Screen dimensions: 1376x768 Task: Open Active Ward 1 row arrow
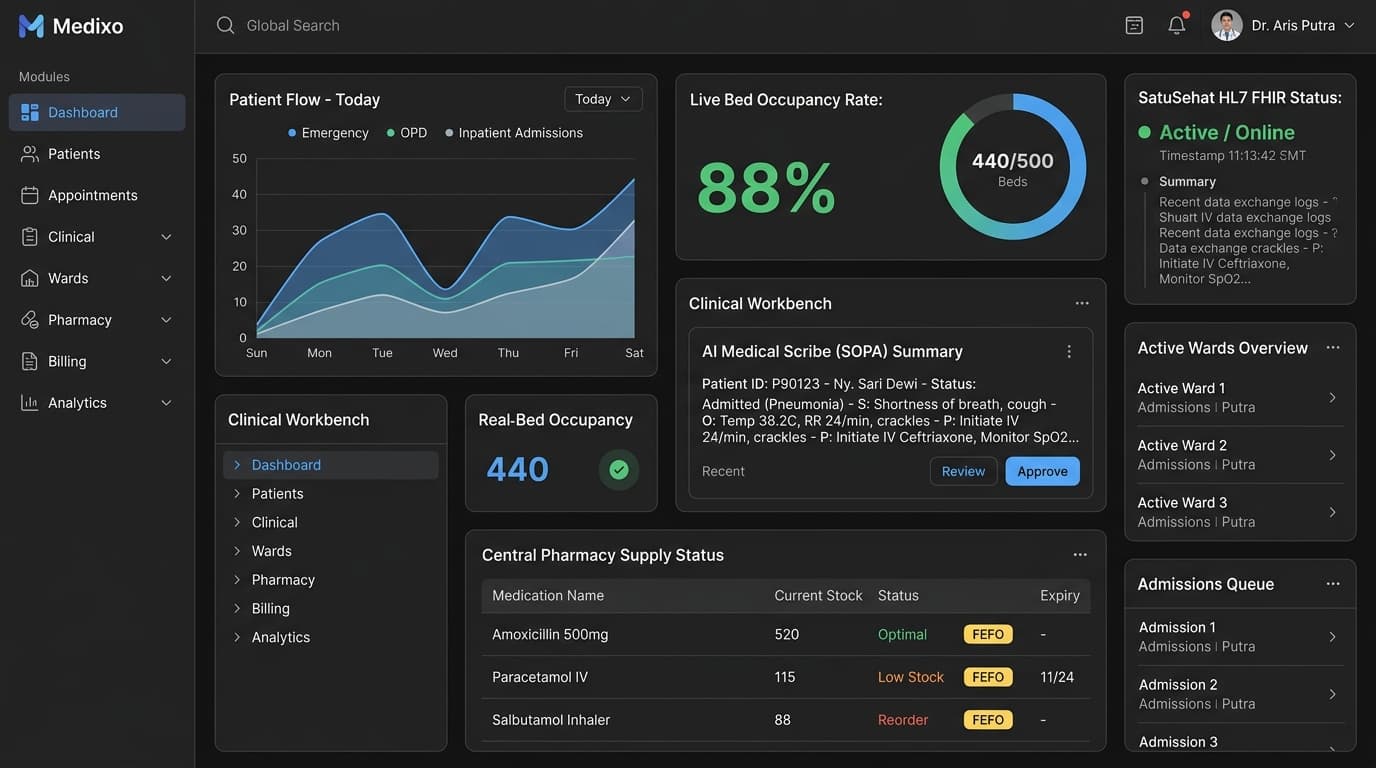[1333, 398]
